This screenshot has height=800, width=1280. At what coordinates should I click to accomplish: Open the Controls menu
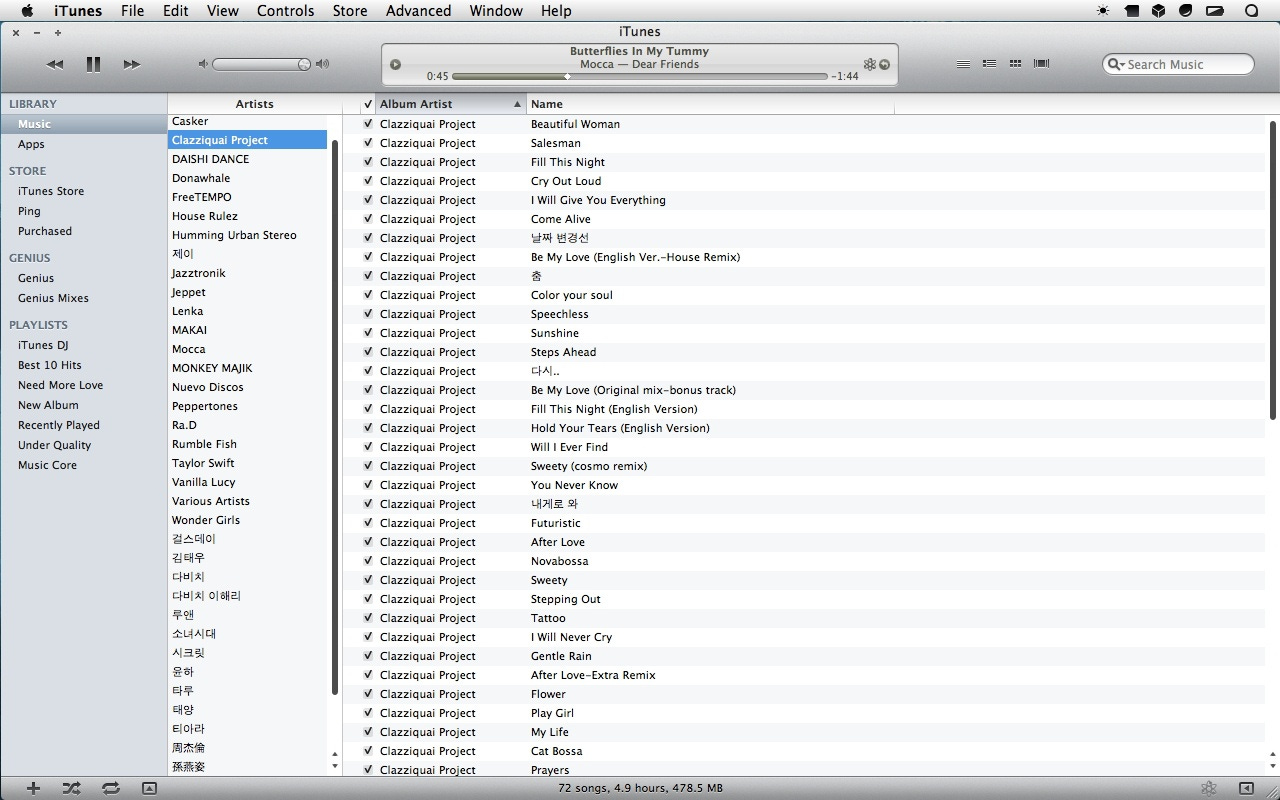tap(286, 11)
